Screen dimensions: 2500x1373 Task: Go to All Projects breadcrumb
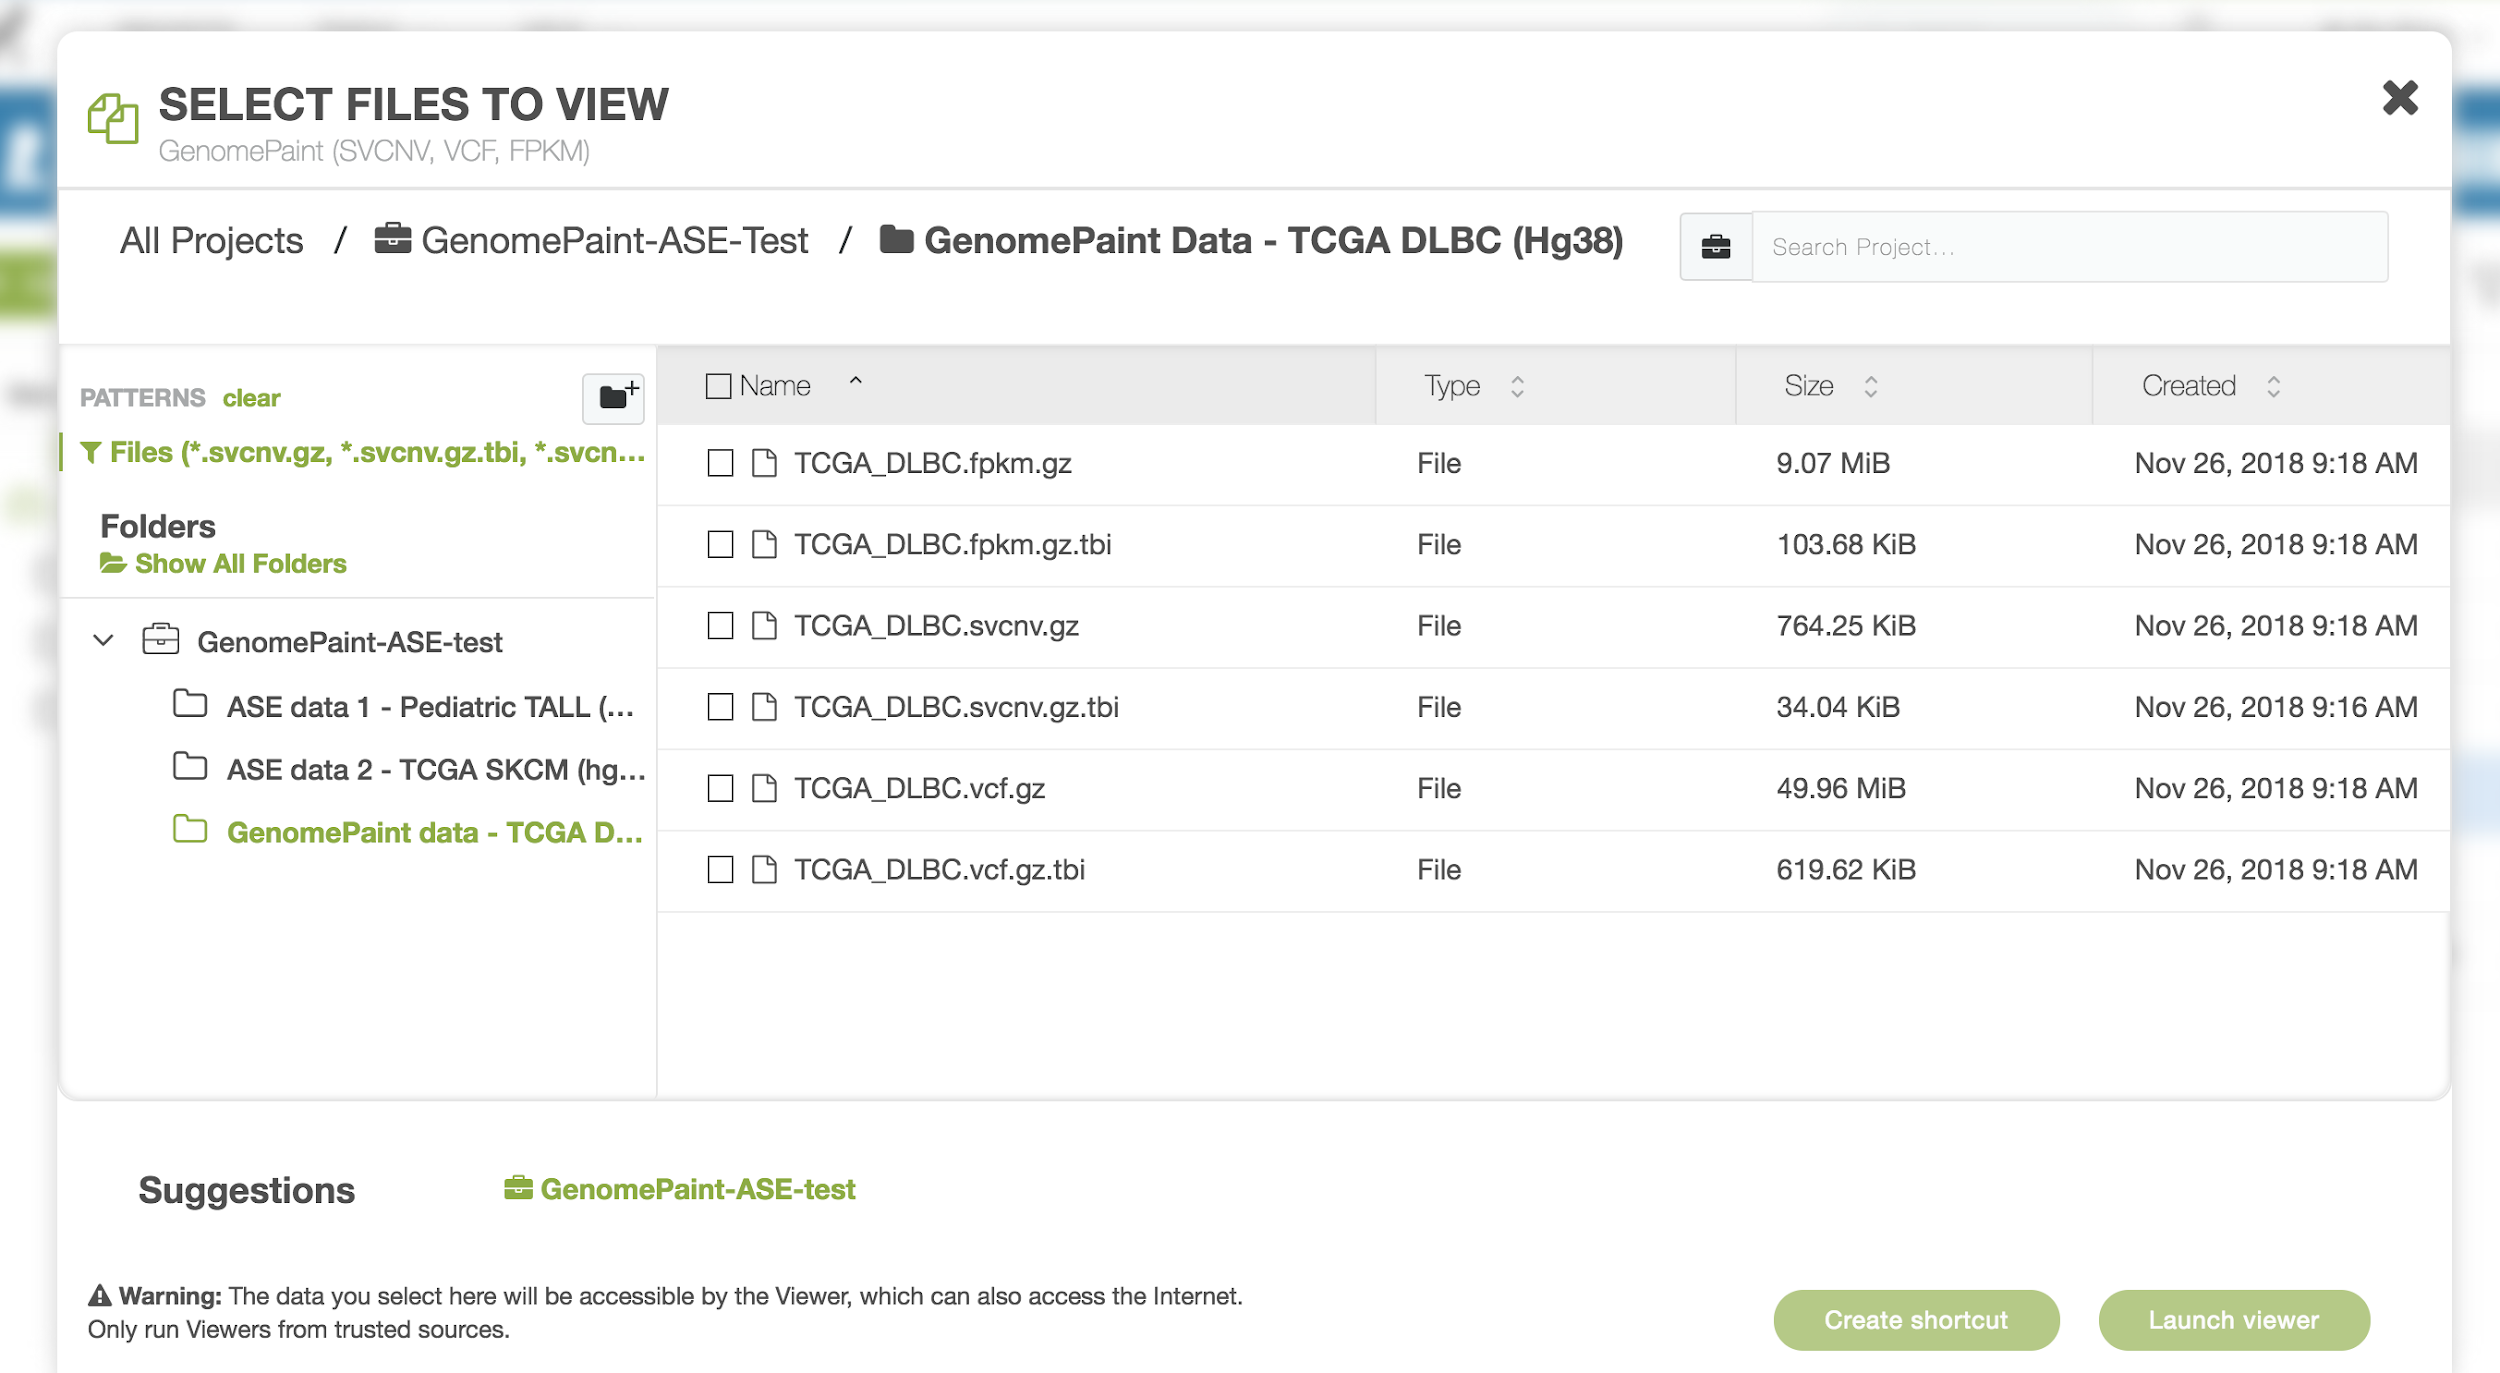[212, 241]
